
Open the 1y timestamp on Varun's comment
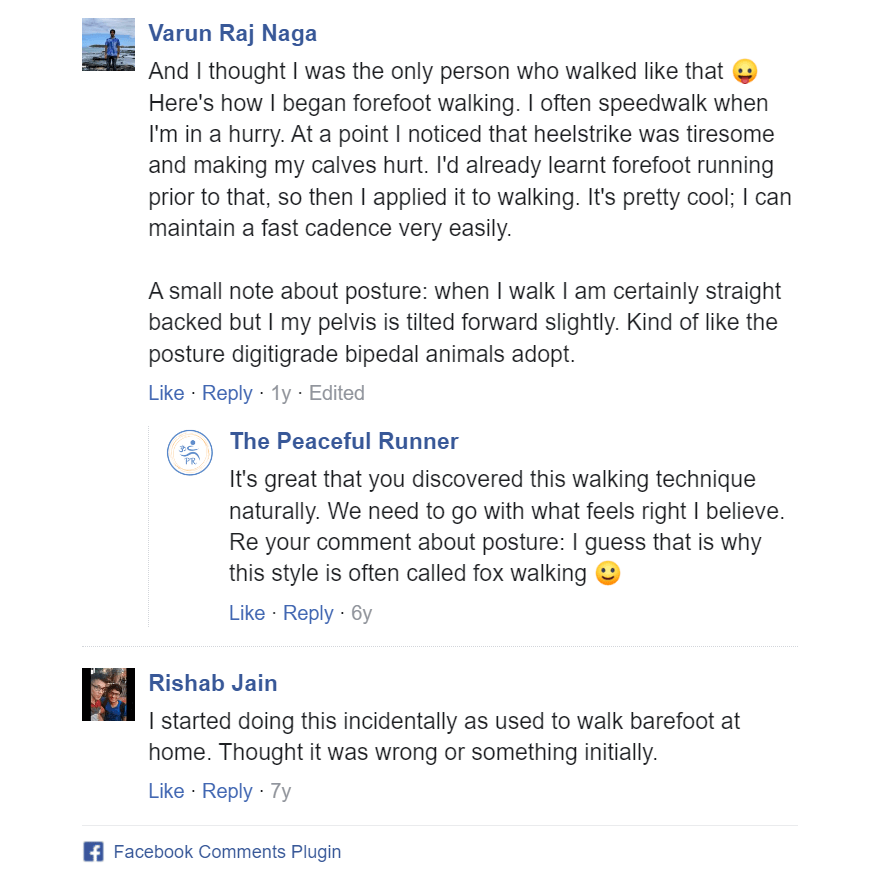[x=281, y=393]
